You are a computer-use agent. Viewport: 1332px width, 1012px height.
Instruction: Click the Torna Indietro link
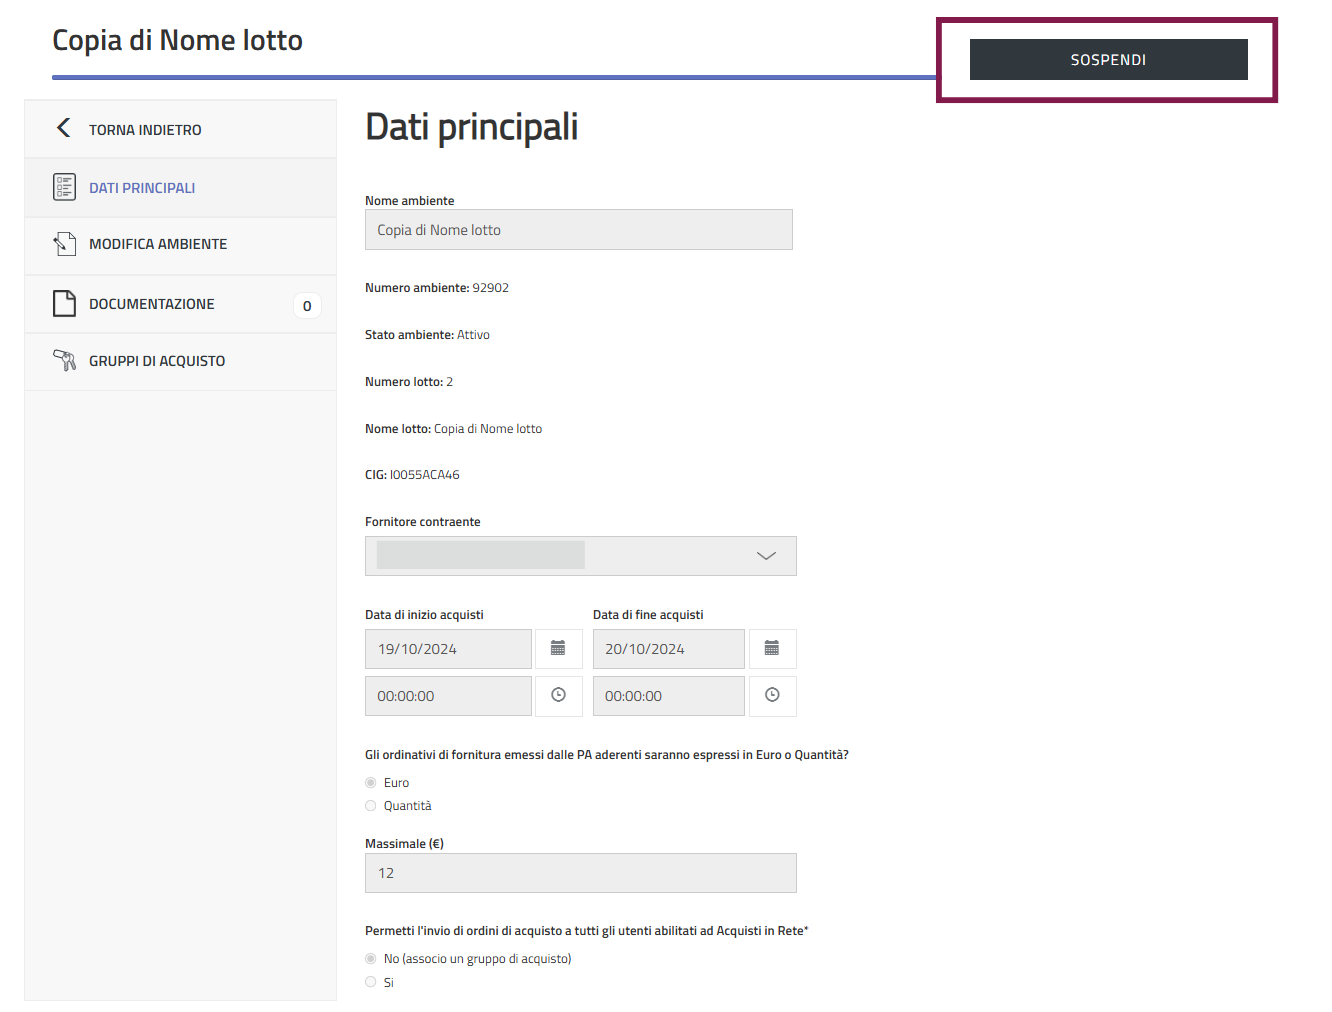(x=145, y=130)
